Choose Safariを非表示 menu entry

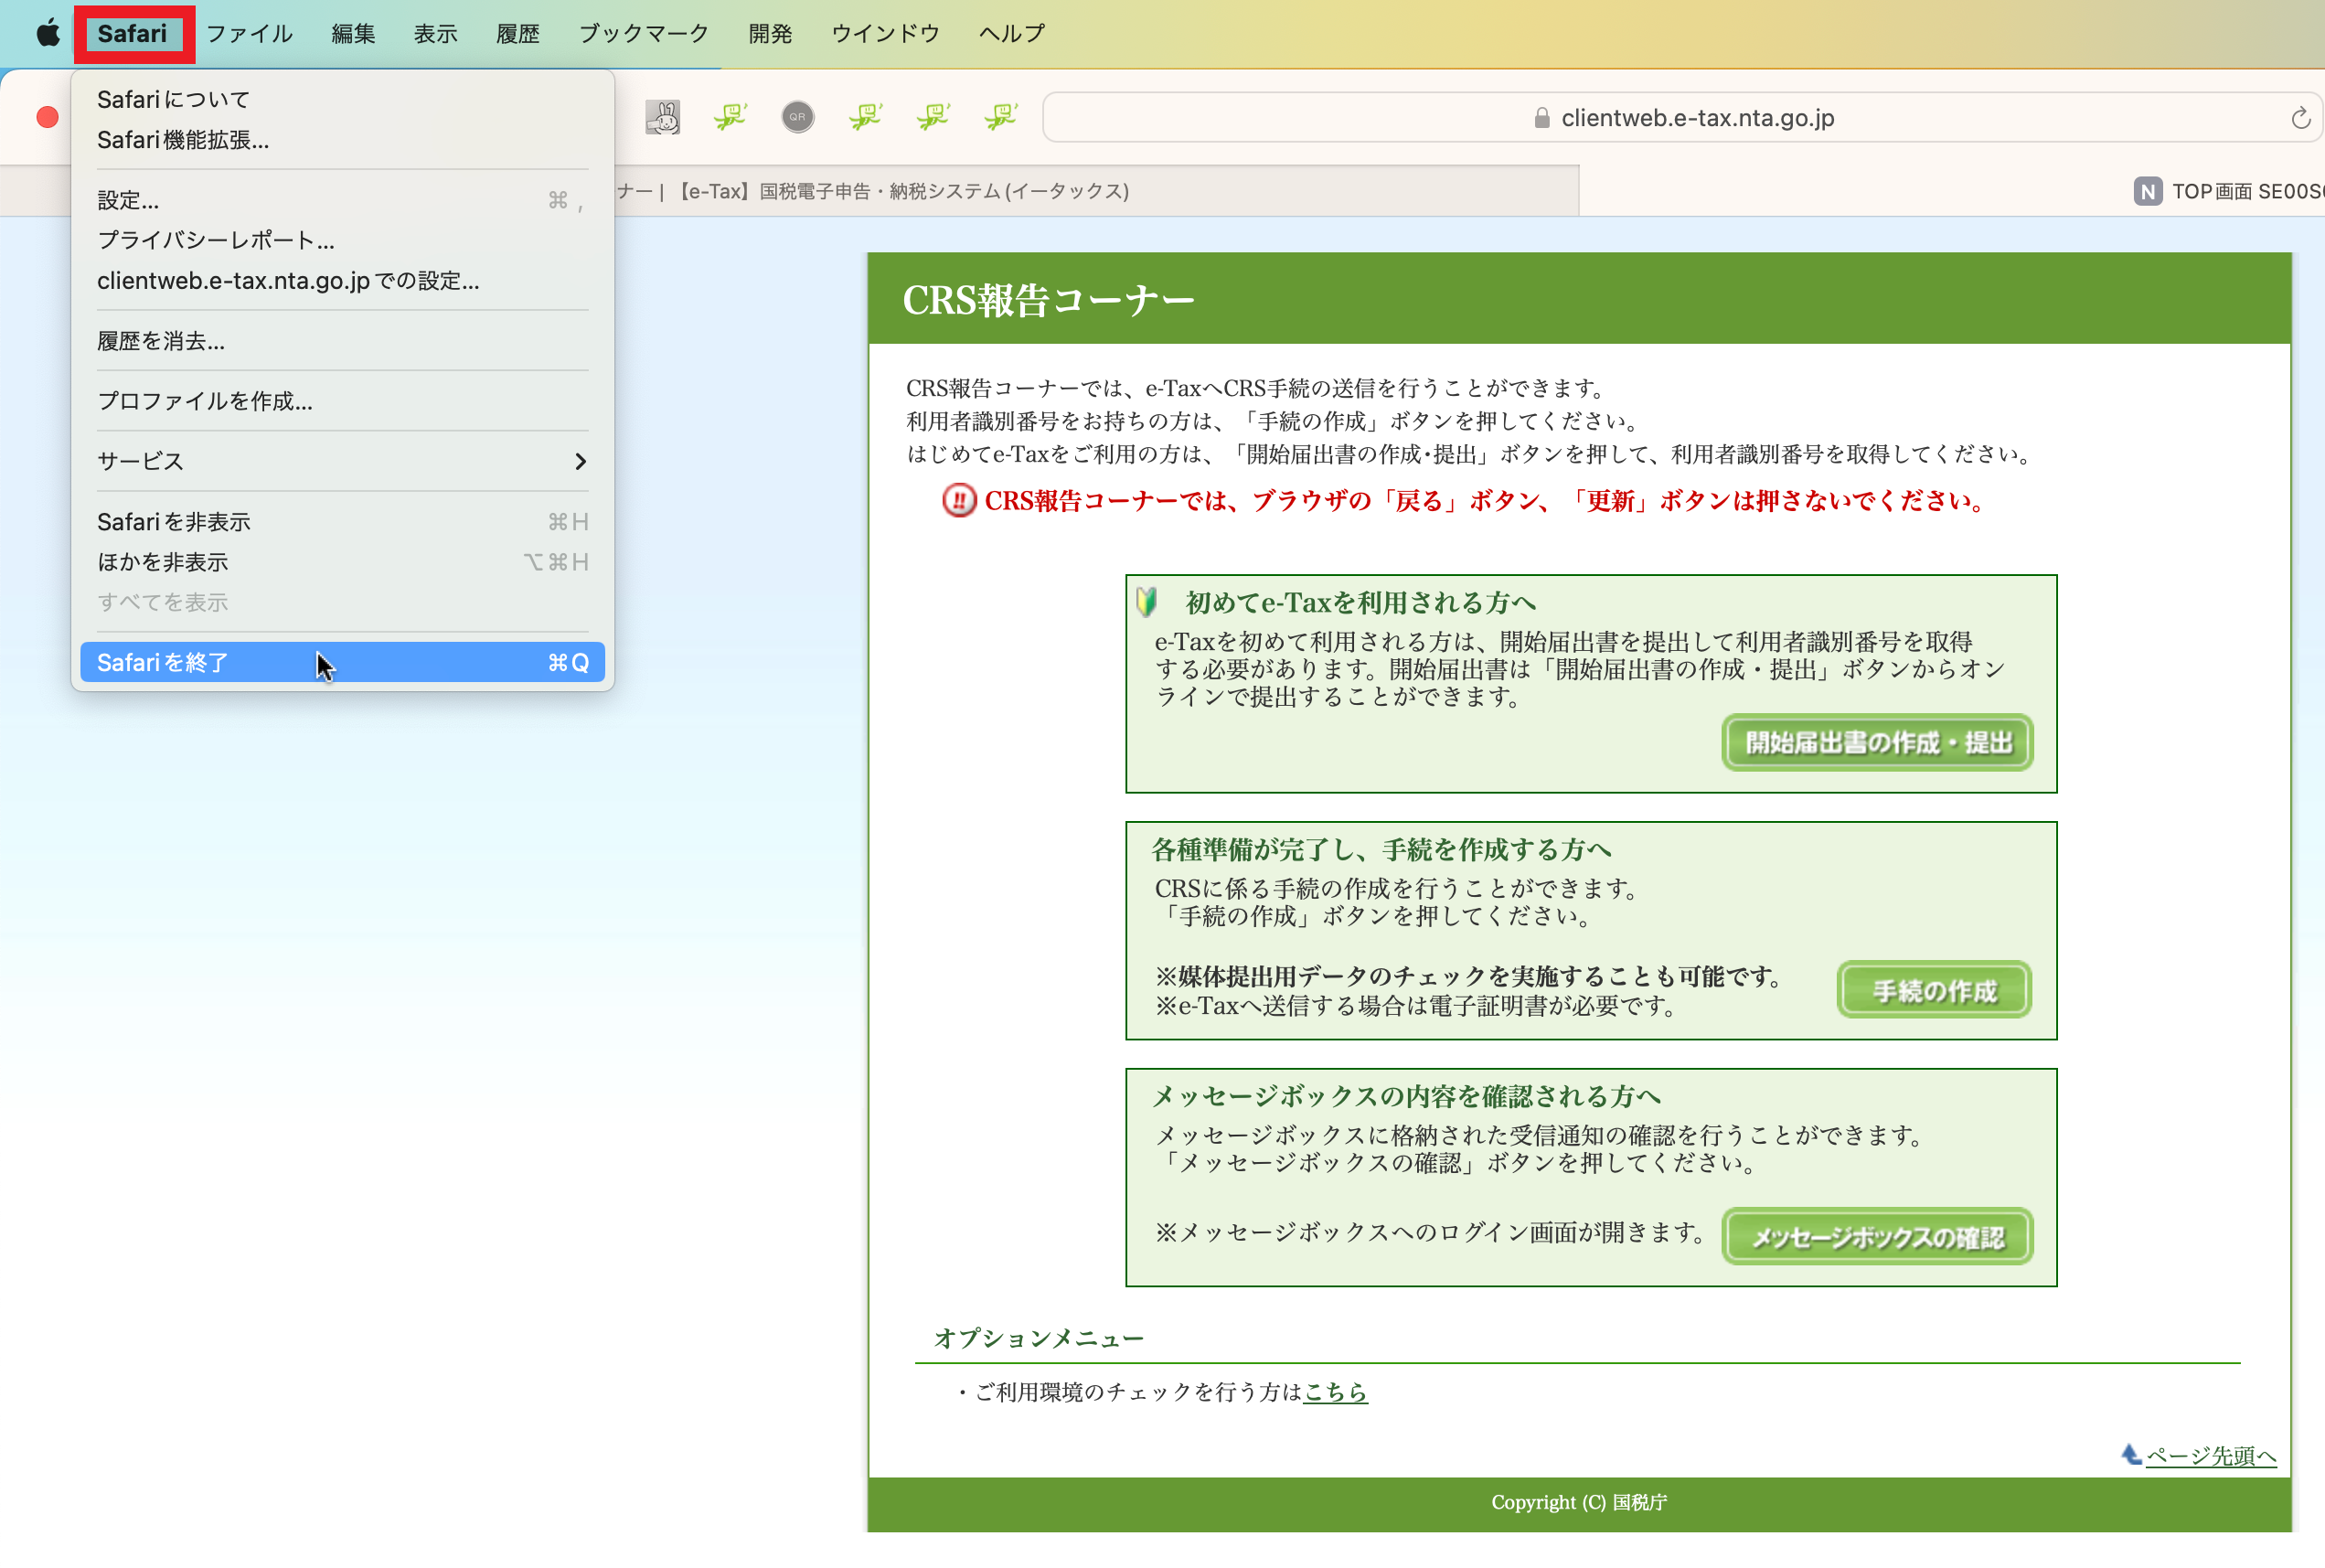(x=342, y=522)
